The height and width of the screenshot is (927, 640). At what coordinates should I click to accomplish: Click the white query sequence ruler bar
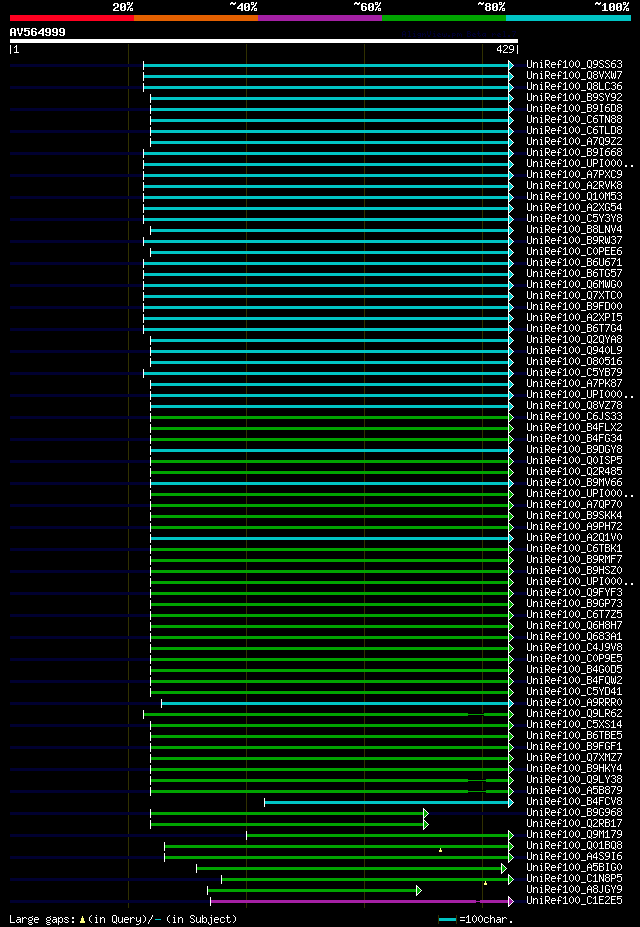pyautogui.click(x=264, y=41)
